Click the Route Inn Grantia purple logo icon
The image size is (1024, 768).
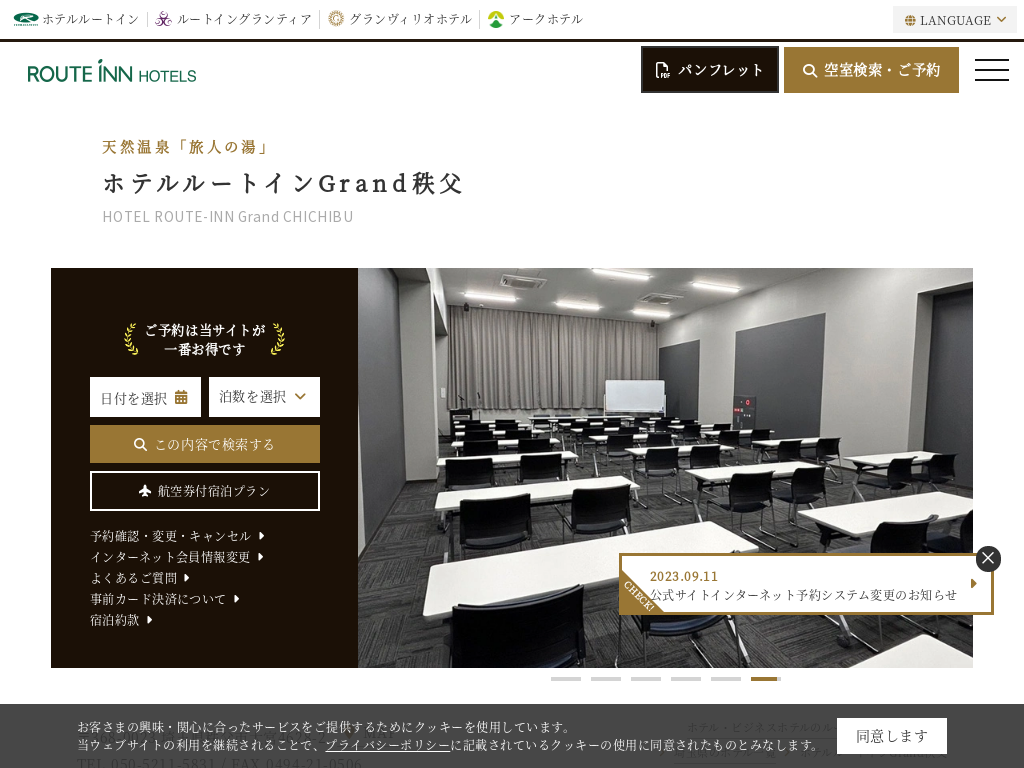[x=163, y=20]
